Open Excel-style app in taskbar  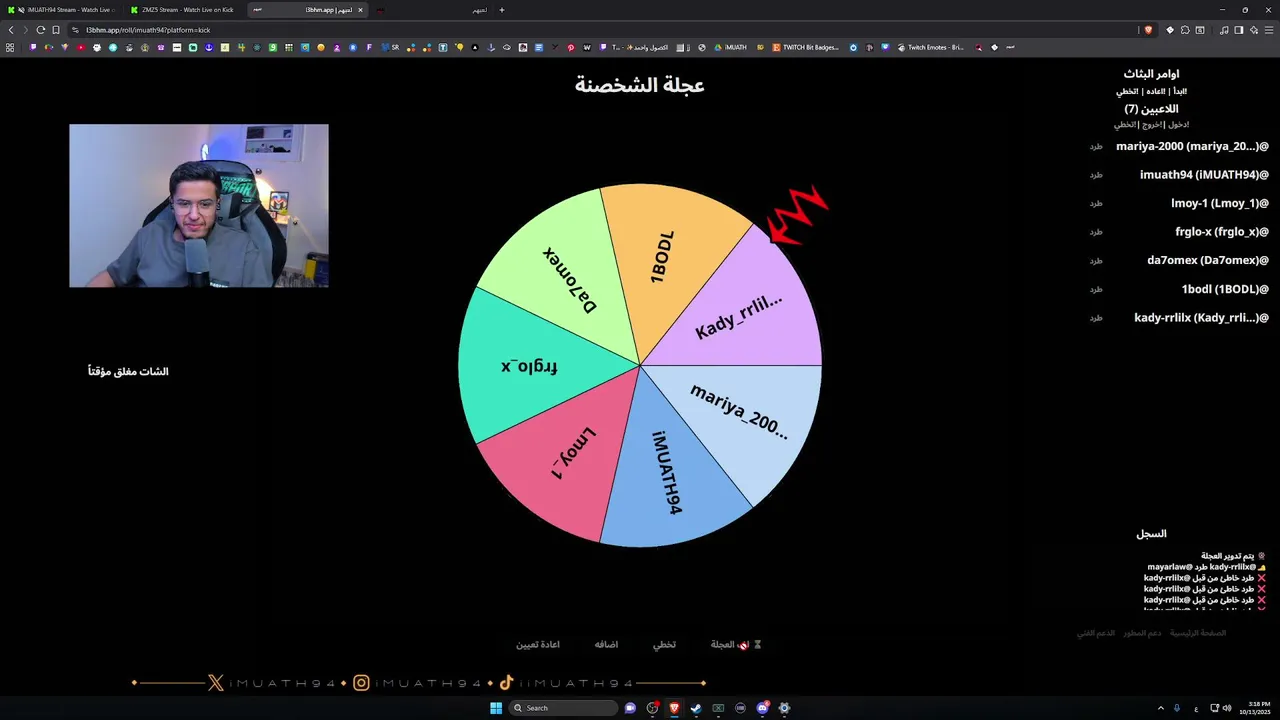click(718, 708)
